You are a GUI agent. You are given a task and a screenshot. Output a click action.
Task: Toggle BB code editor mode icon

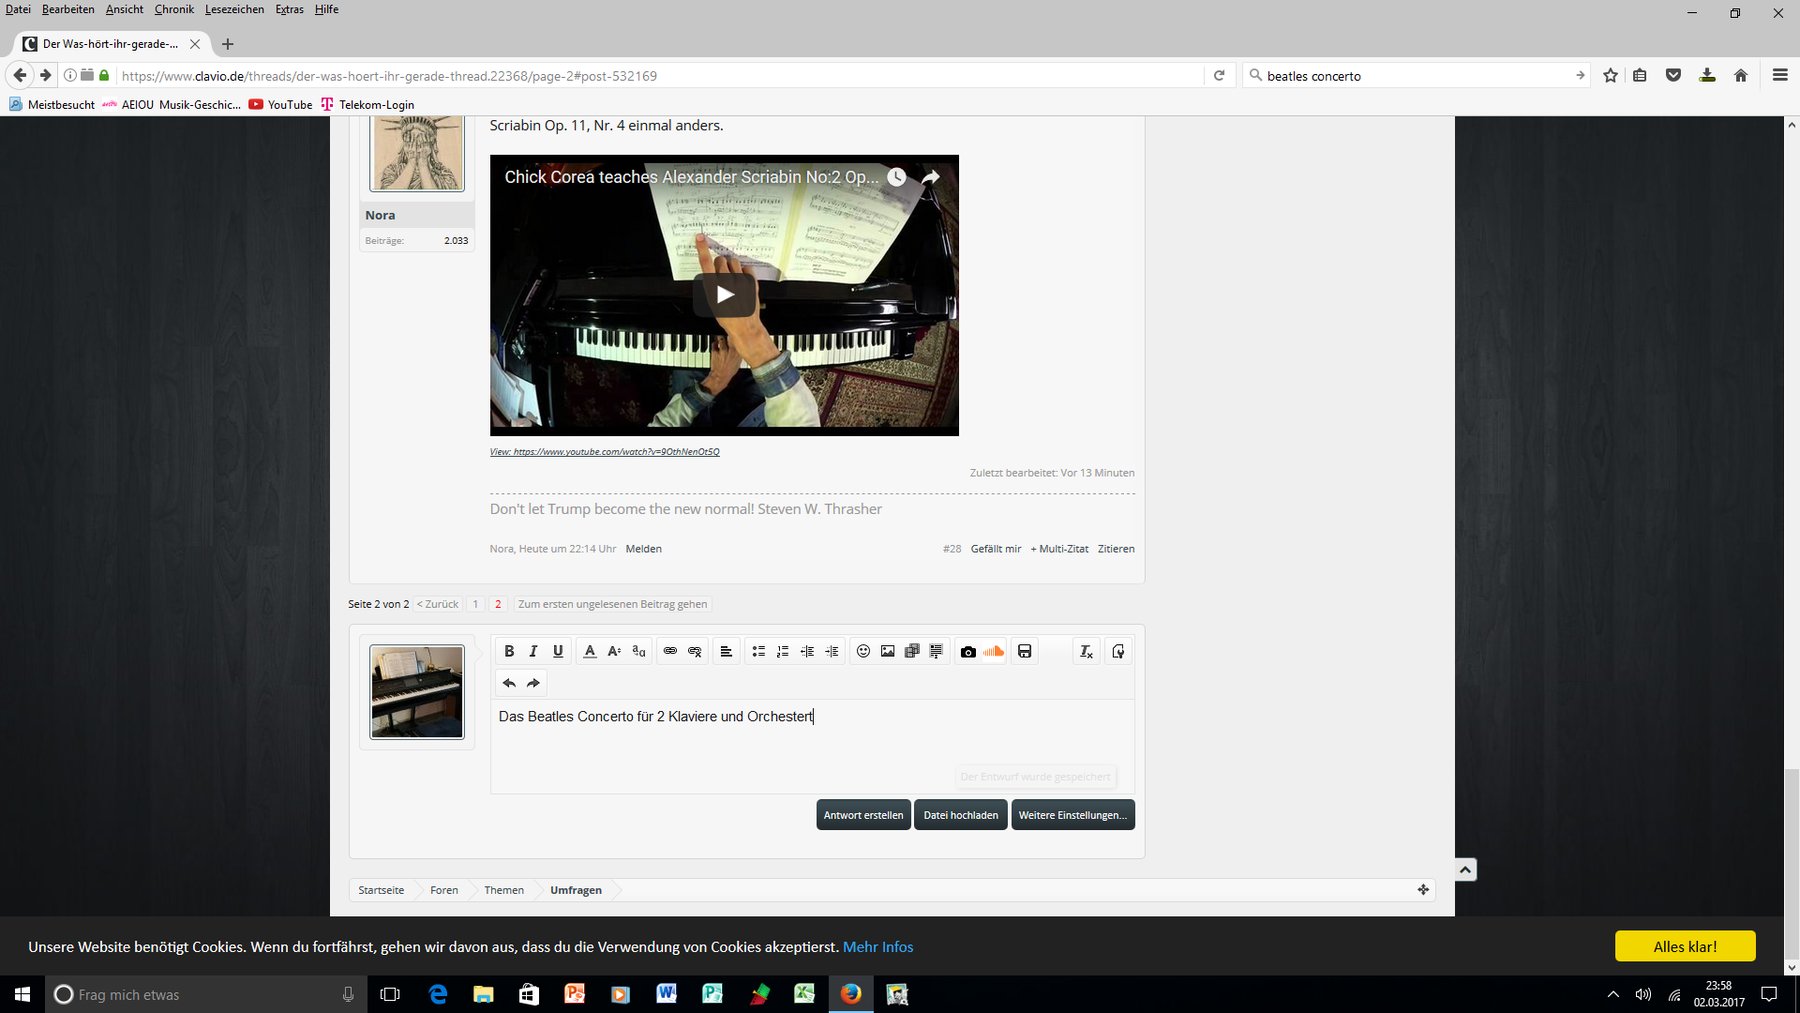(1118, 651)
